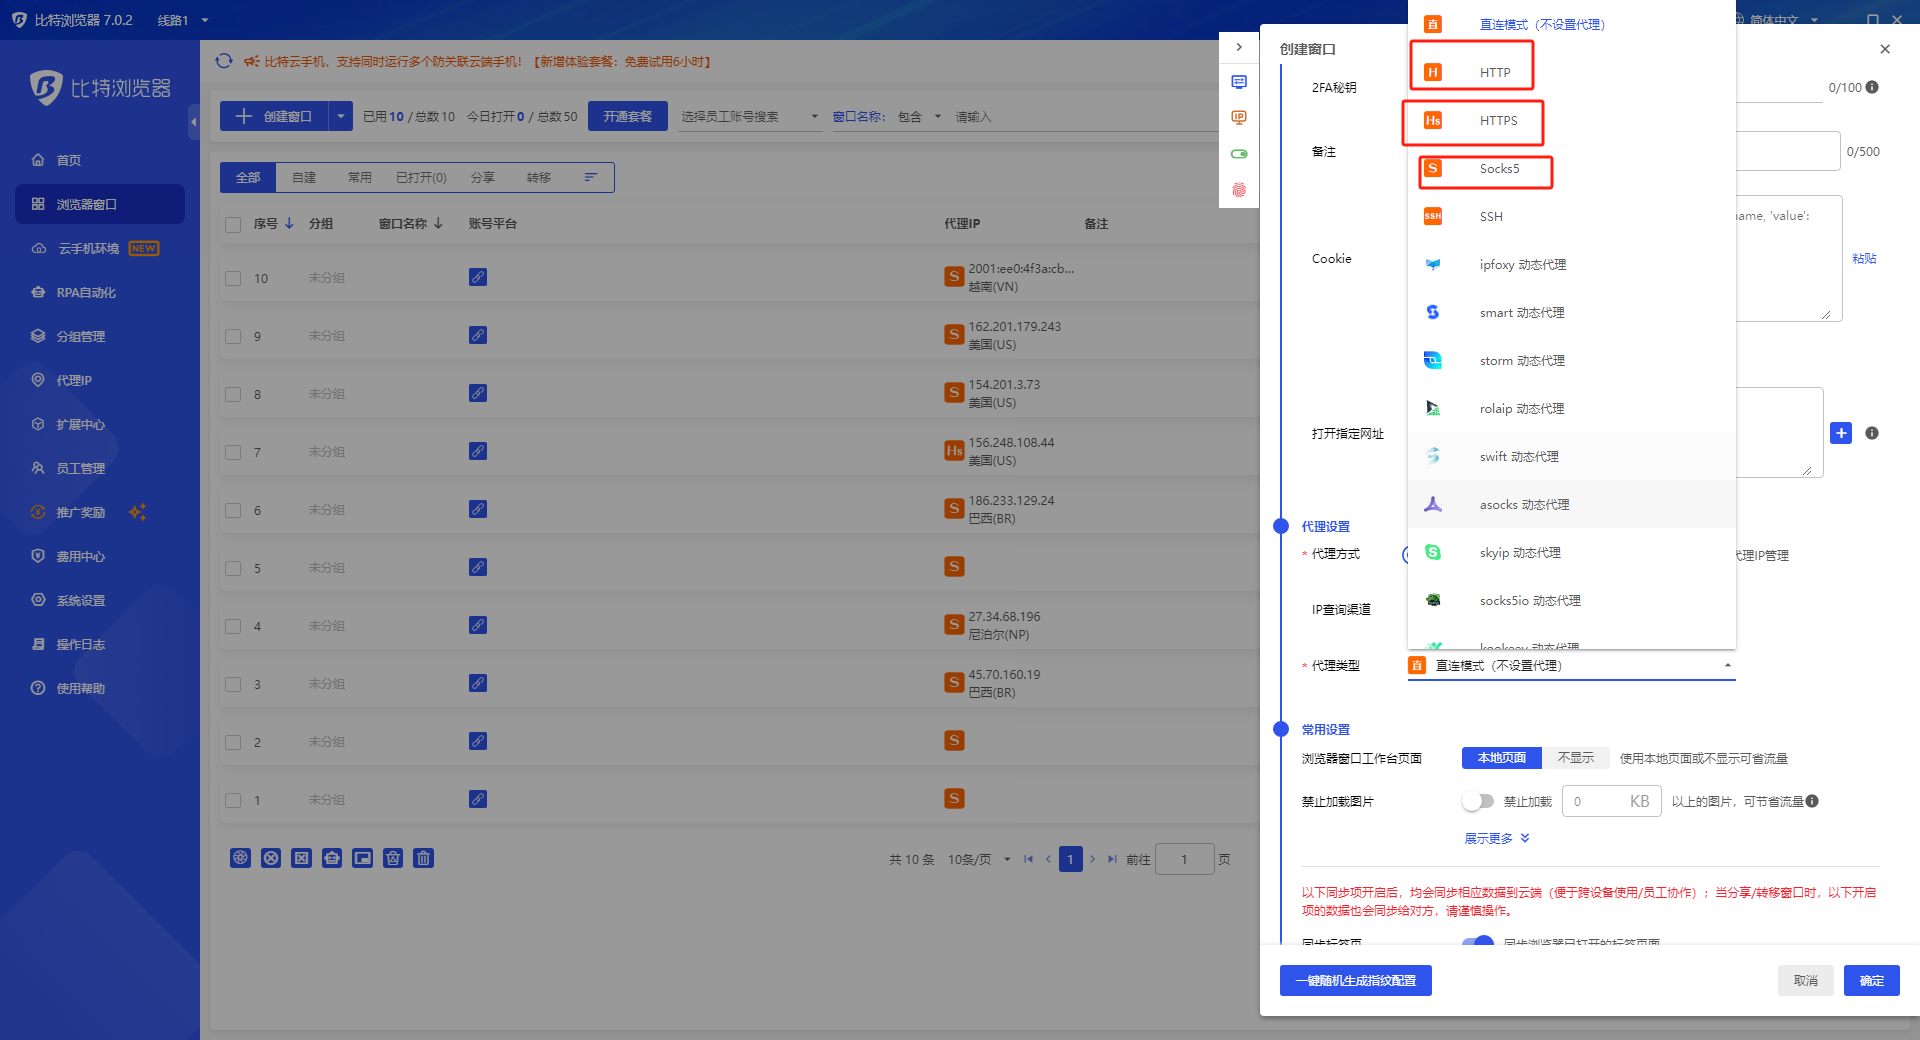Click Socks5 proxy icon for 162.201.179.243
Viewport: 1920px width, 1040px height.
tap(954, 335)
